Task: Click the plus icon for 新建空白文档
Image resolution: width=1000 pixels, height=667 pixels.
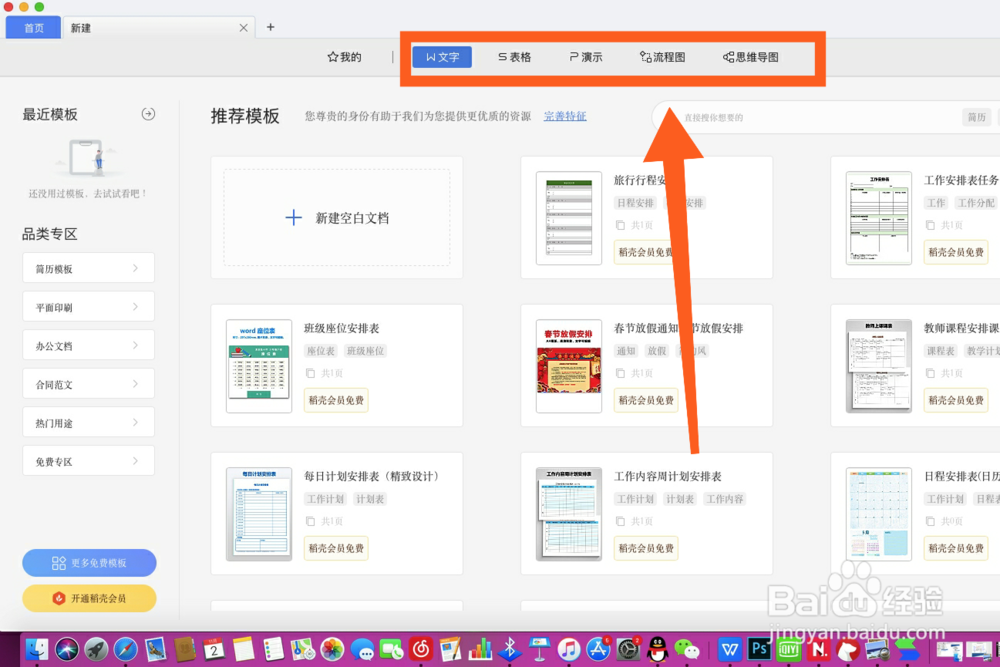Action: pos(293,218)
